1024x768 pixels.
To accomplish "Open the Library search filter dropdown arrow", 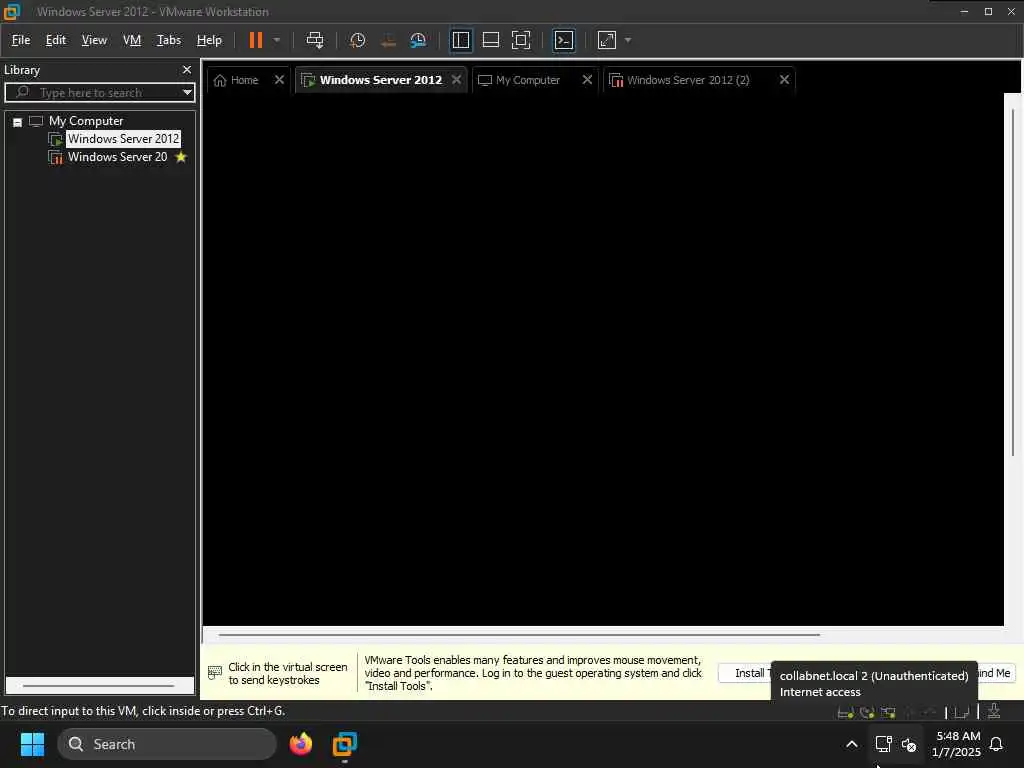I will tap(187, 92).
